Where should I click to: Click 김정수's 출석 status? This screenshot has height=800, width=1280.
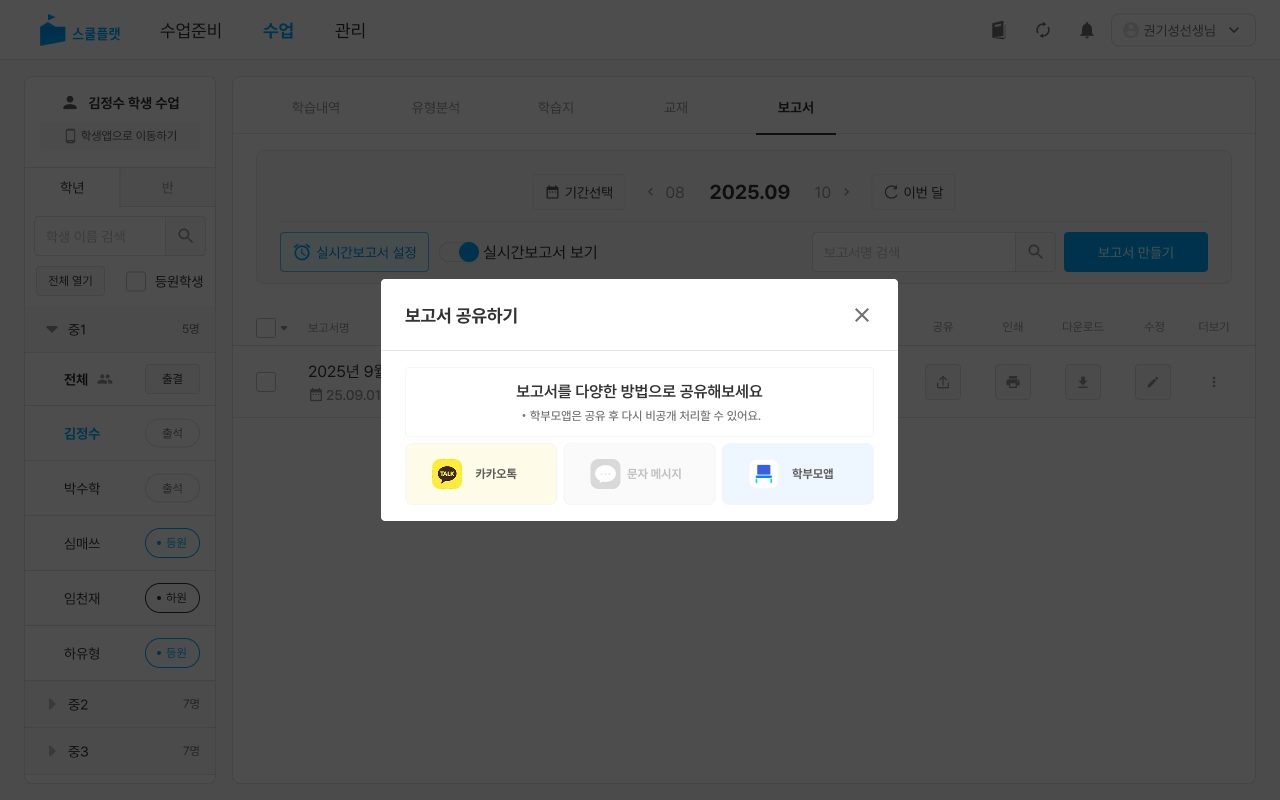[172, 433]
